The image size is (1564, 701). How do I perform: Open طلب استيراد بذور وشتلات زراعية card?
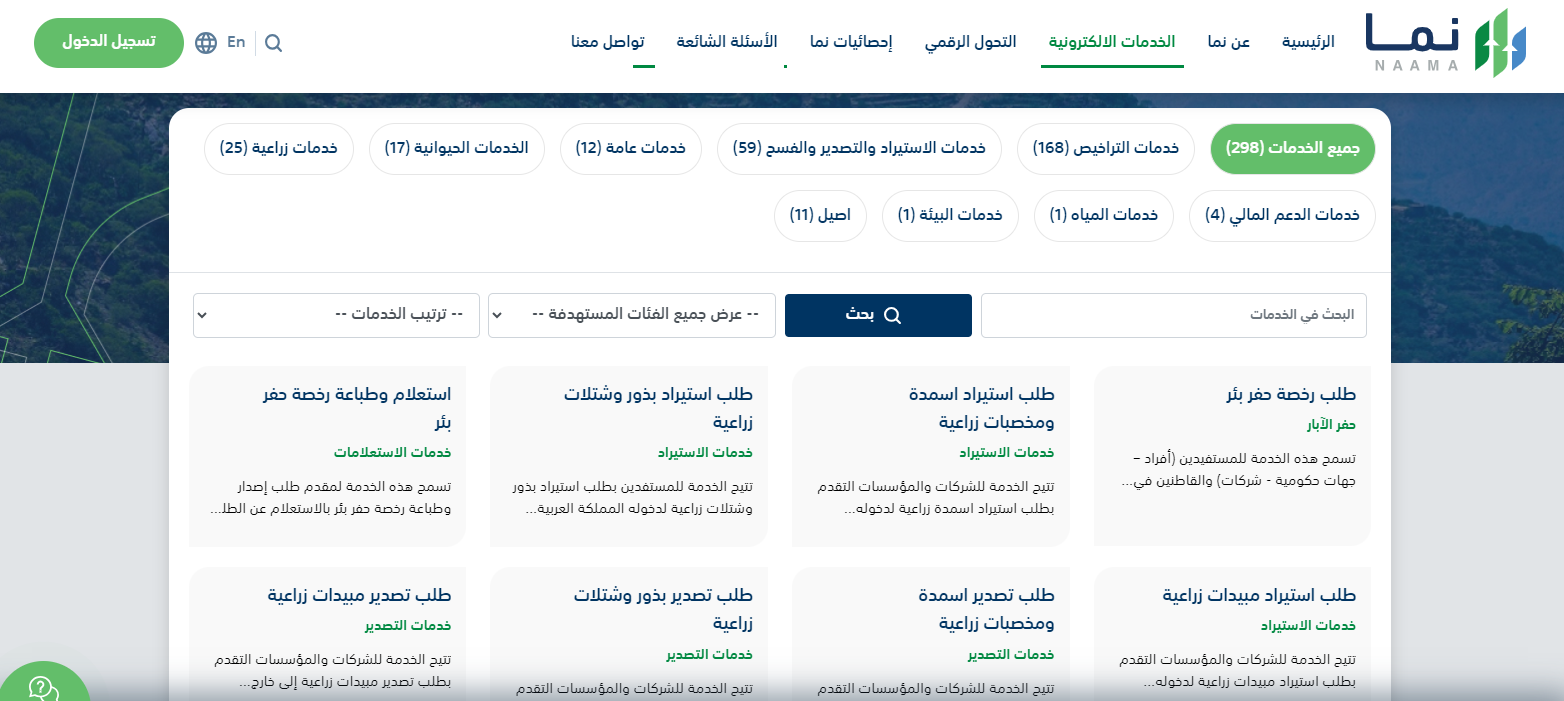(x=629, y=456)
